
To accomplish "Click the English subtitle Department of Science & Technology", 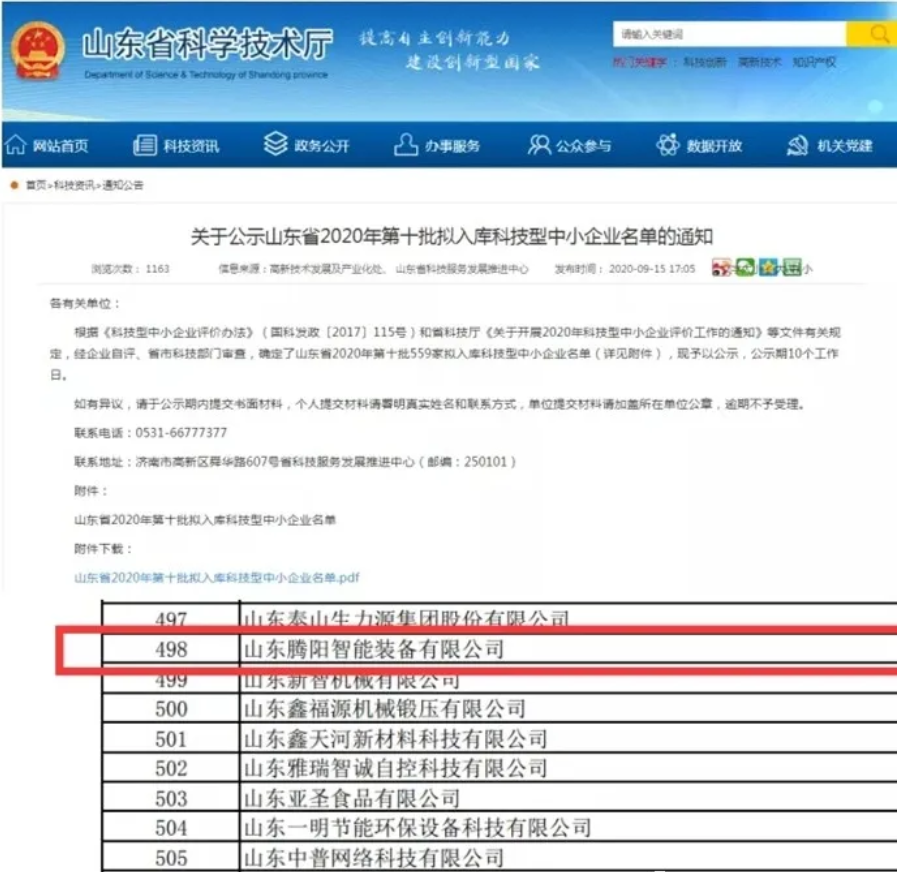I will [206, 75].
